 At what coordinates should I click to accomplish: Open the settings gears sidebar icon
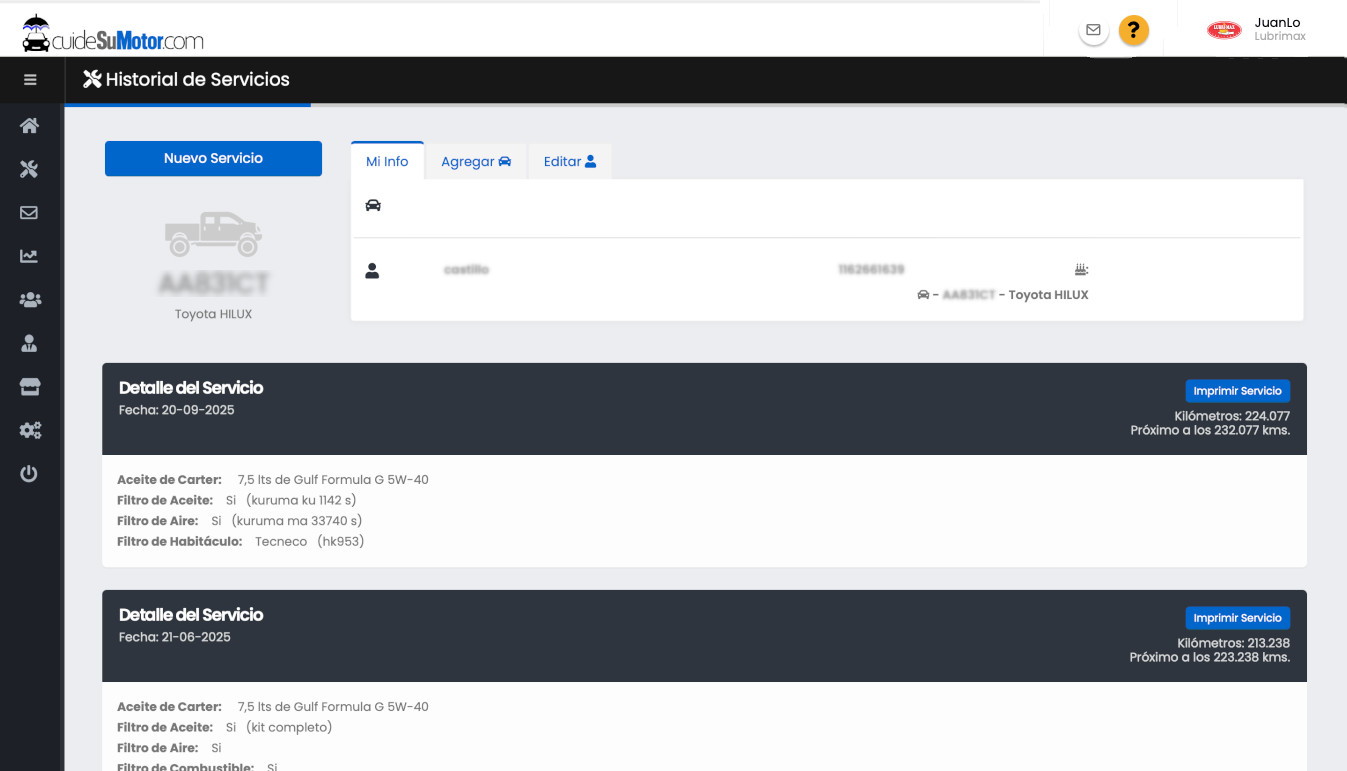pos(29,430)
